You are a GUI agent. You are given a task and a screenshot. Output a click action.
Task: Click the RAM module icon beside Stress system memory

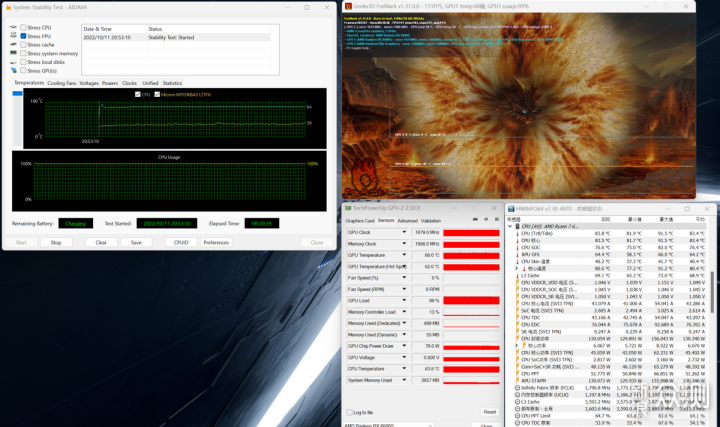tap(14, 53)
